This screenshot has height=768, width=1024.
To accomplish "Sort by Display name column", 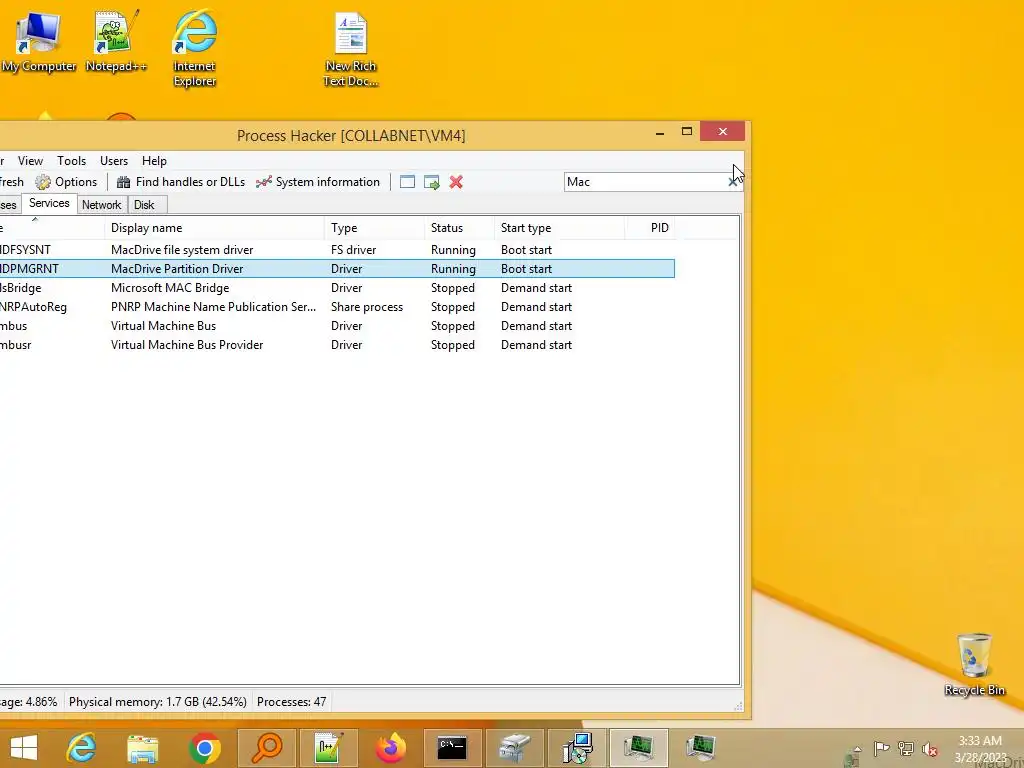I will point(214,228).
